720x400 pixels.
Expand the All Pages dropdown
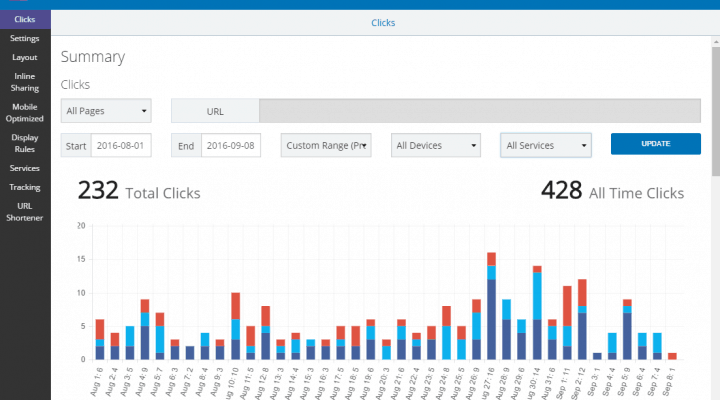pos(106,110)
